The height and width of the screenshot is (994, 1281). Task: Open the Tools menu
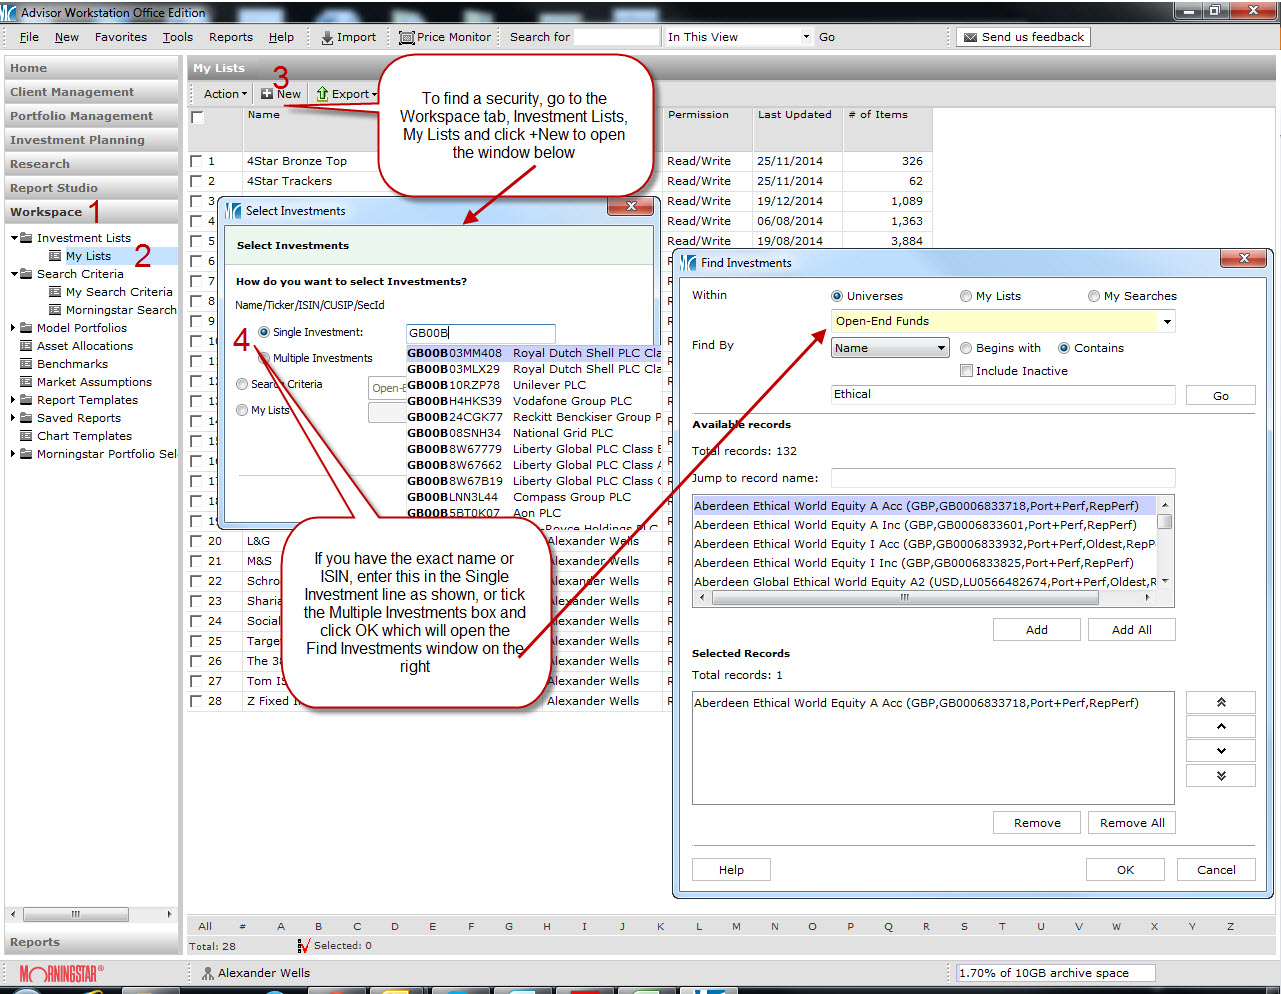click(178, 37)
